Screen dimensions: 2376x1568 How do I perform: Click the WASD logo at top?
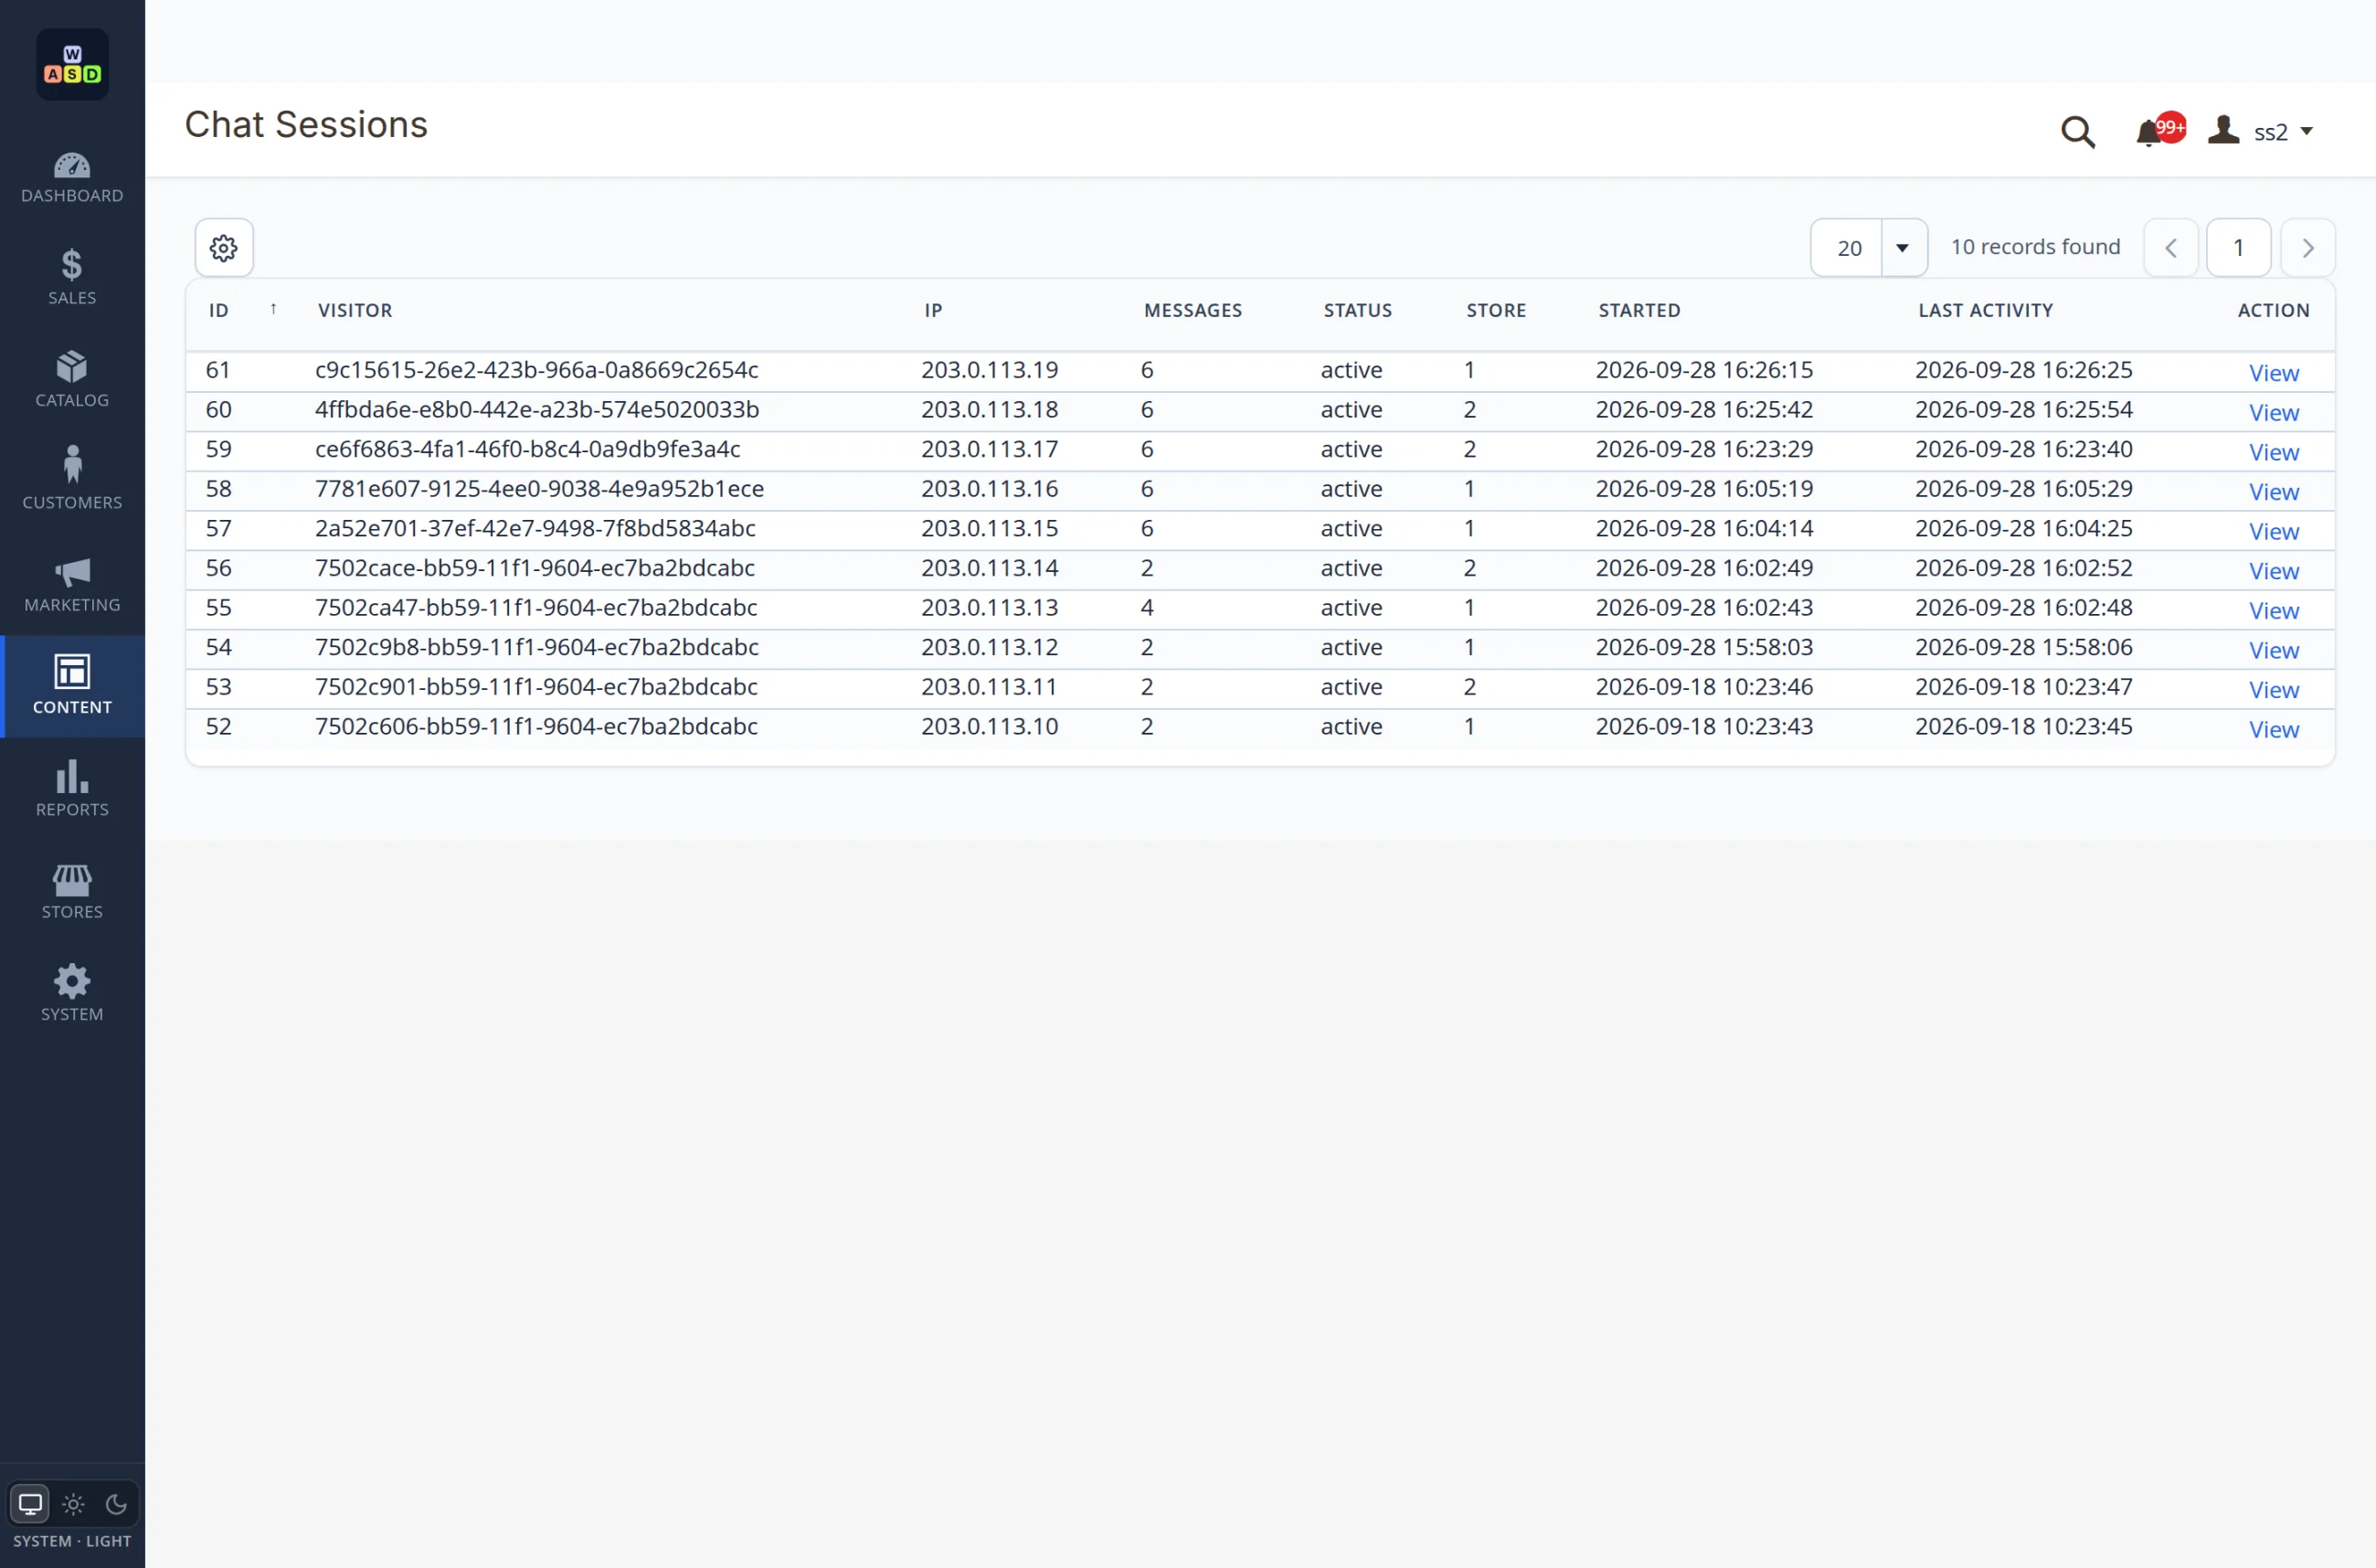coord(72,65)
